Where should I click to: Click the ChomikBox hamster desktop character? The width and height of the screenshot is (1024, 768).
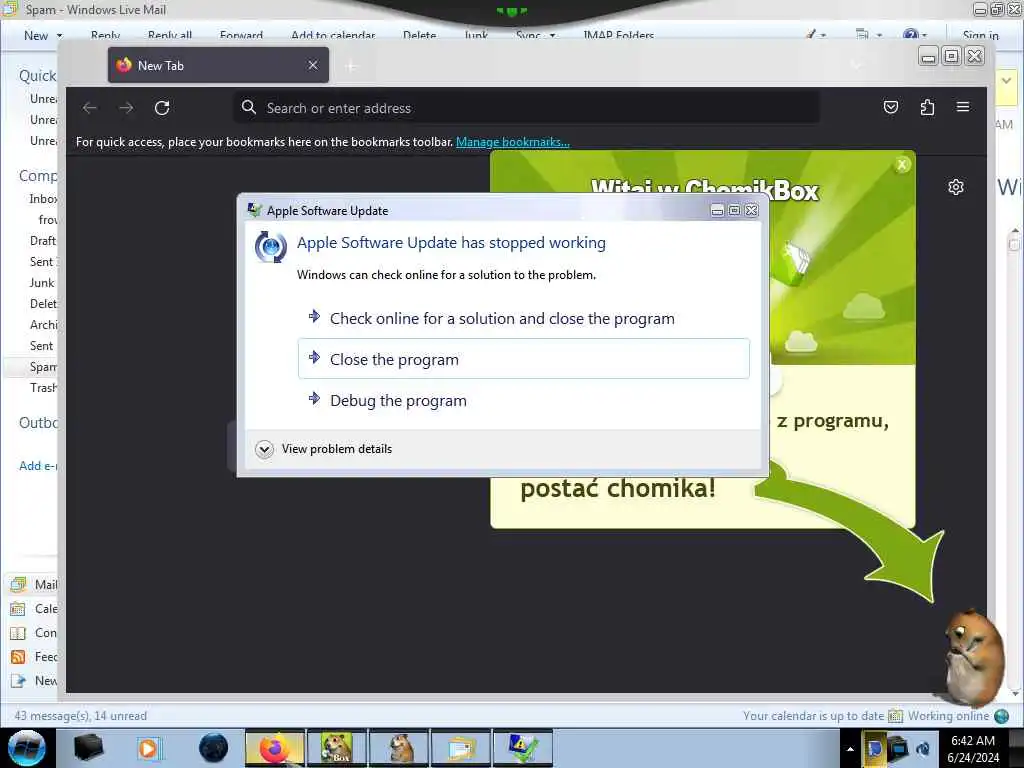click(973, 656)
